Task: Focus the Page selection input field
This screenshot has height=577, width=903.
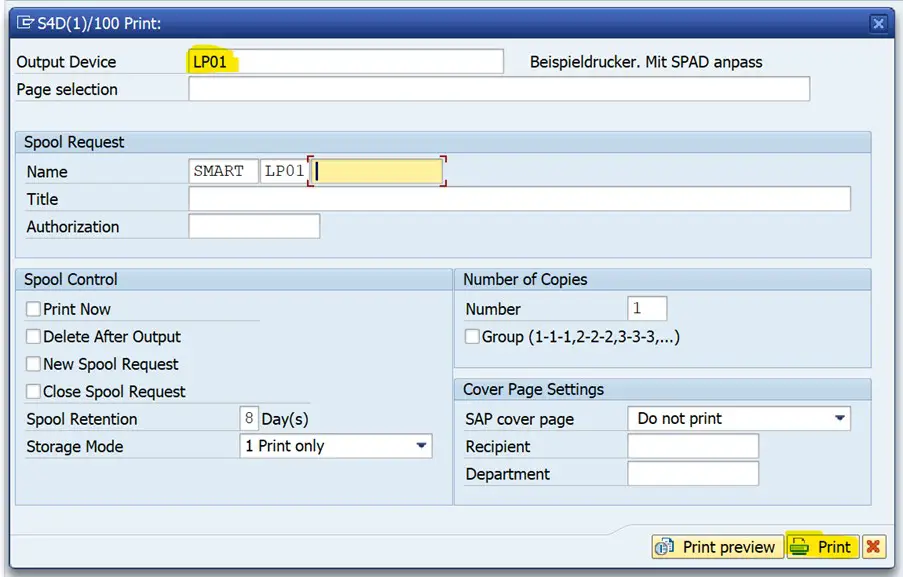Action: point(498,89)
